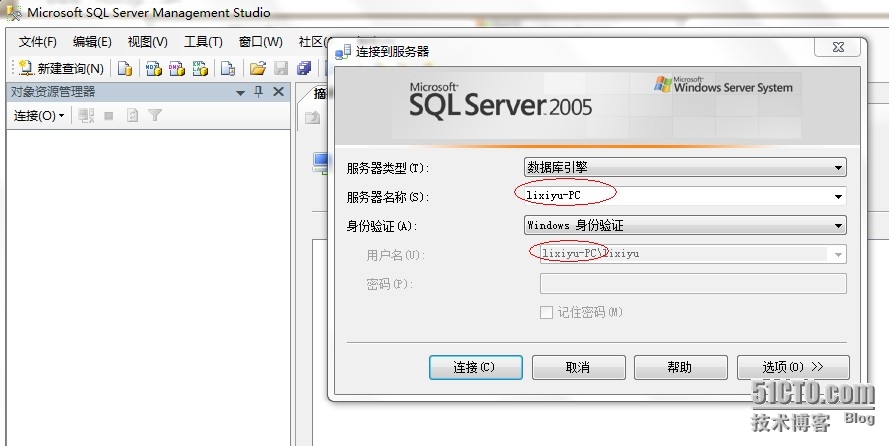Click the Help (帮助) button
This screenshot has width=889, height=446.
(x=680, y=367)
